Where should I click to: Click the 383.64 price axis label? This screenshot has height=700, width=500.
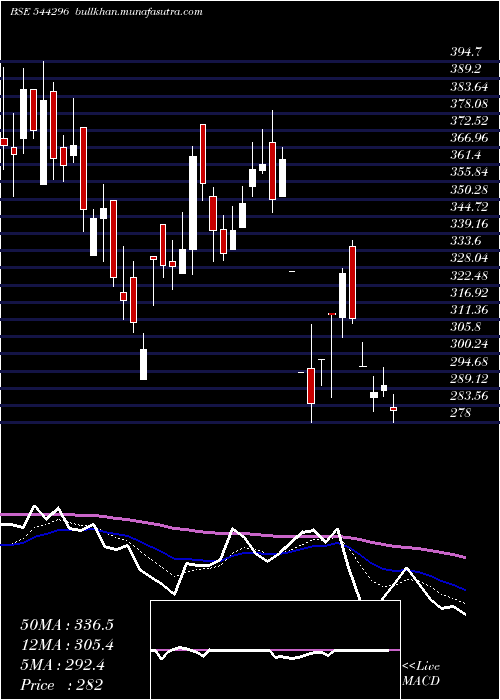[469, 86]
